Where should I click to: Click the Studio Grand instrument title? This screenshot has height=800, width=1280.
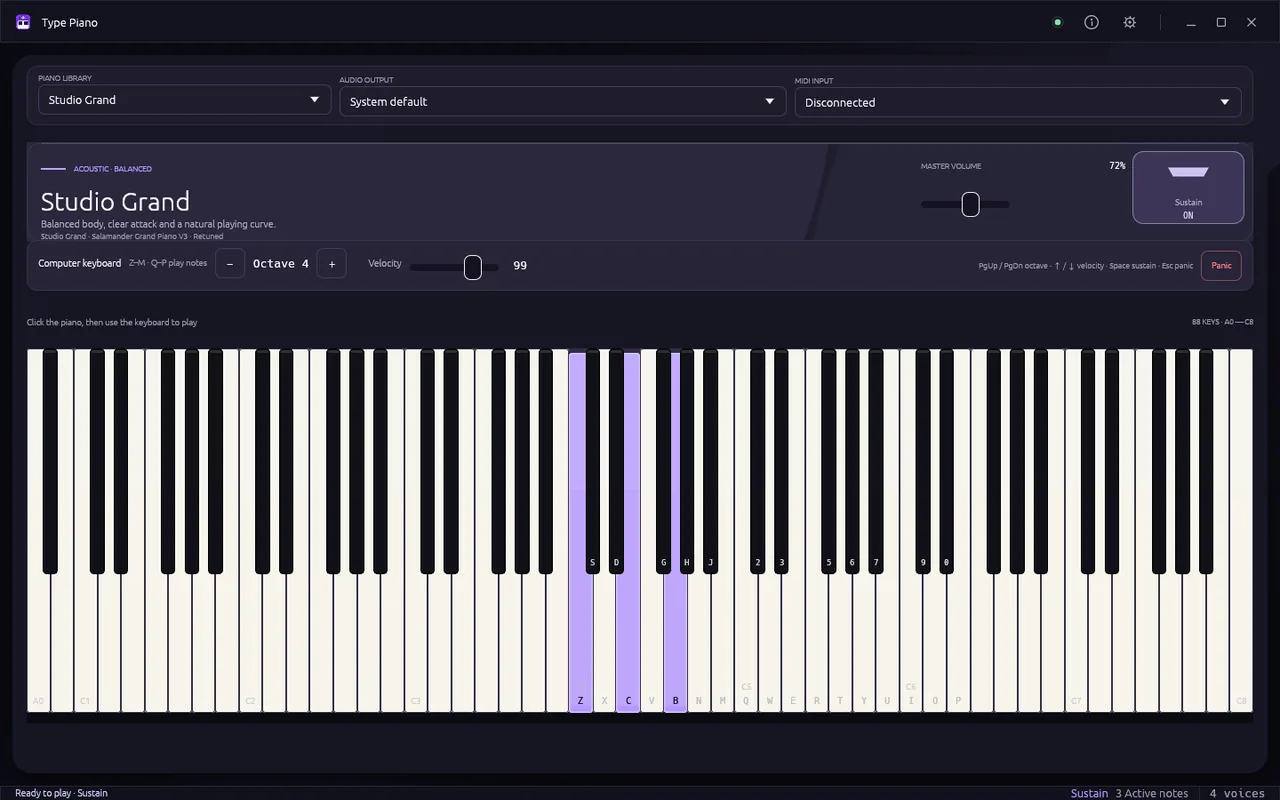click(x=115, y=202)
